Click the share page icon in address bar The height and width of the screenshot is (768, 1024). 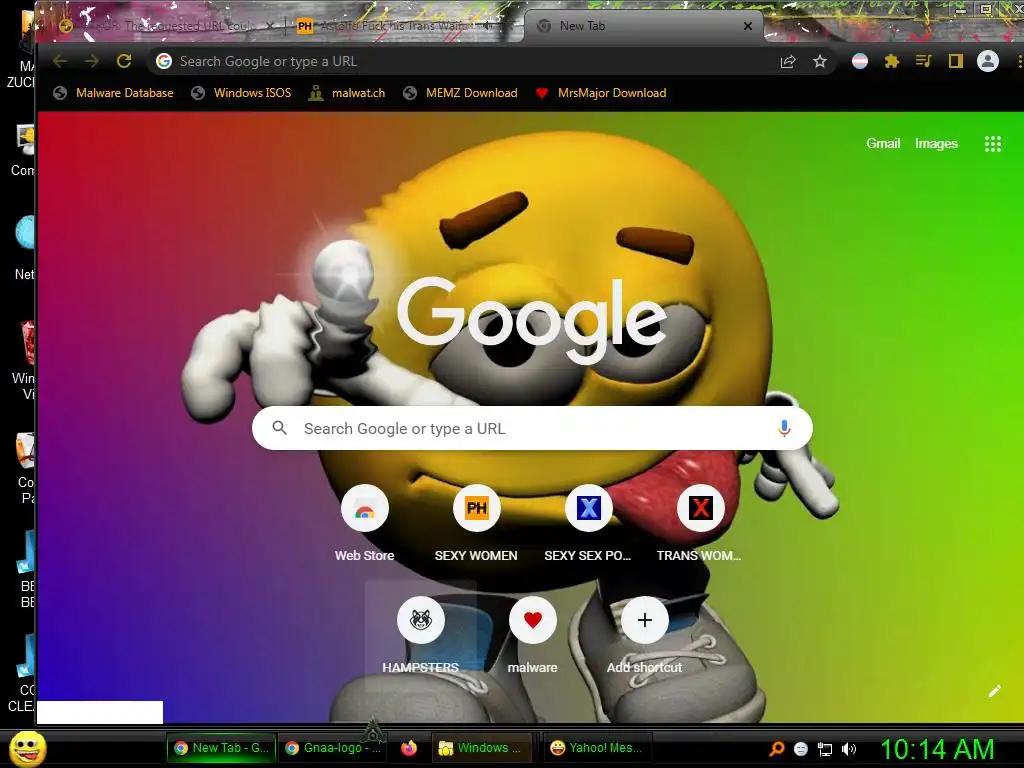tap(788, 61)
